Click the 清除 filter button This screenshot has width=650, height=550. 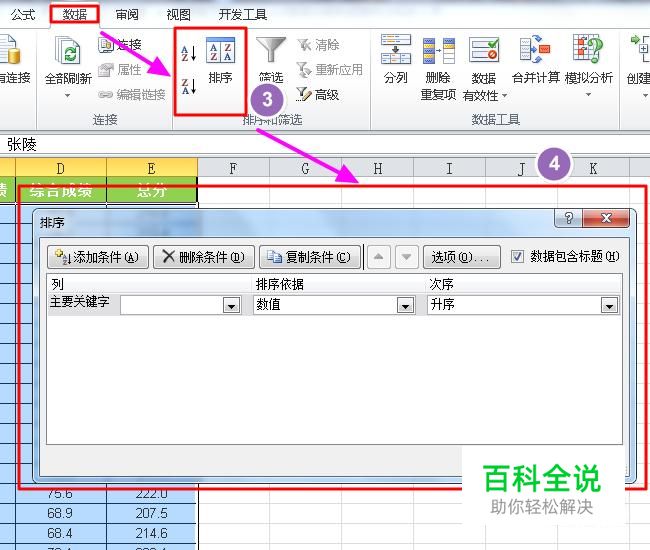[318, 45]
